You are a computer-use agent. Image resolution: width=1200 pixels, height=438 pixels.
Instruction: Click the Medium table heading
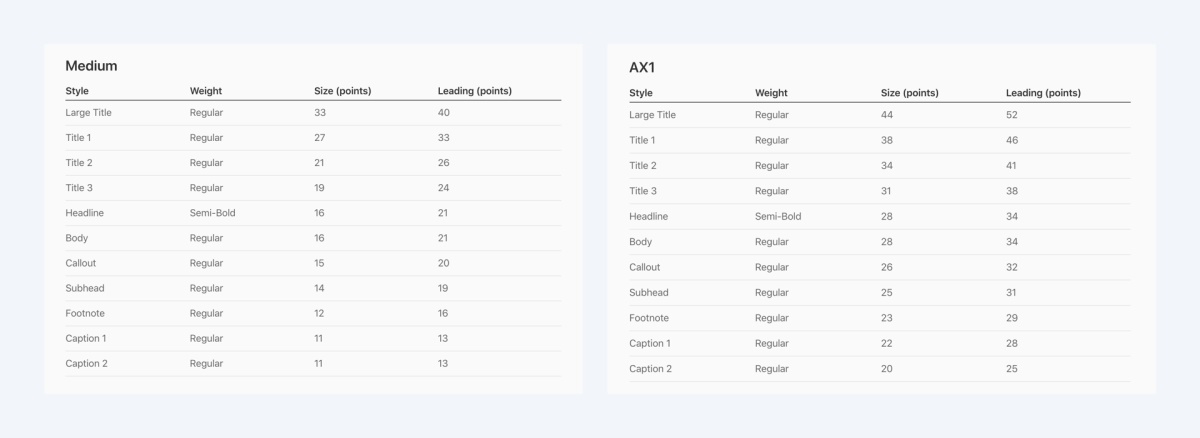(x=91, y=66)
